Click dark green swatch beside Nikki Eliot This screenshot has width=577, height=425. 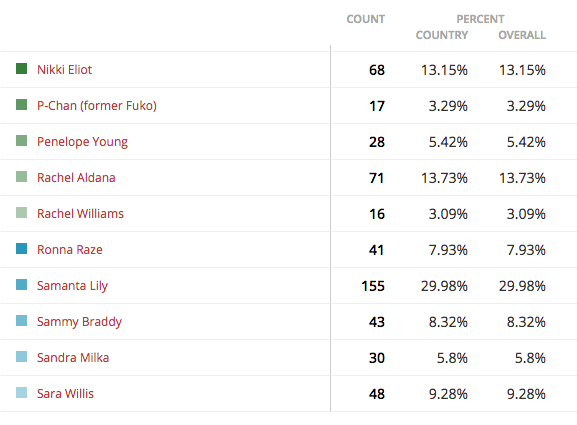coord(21,69)
